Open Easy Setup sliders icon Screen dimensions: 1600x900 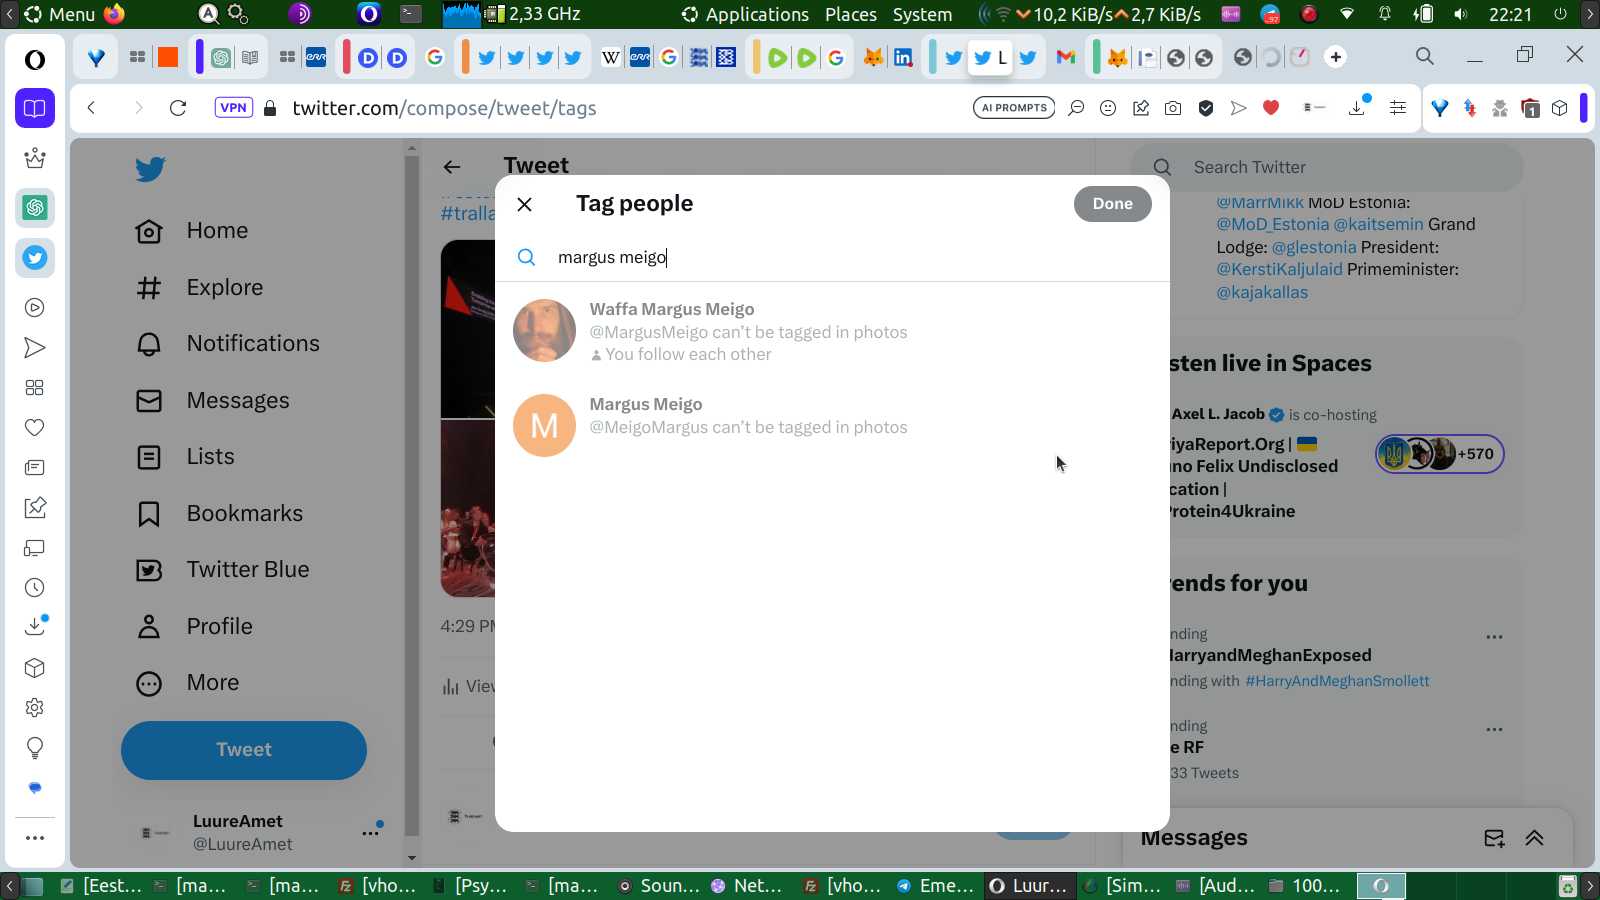[1398, 108]
